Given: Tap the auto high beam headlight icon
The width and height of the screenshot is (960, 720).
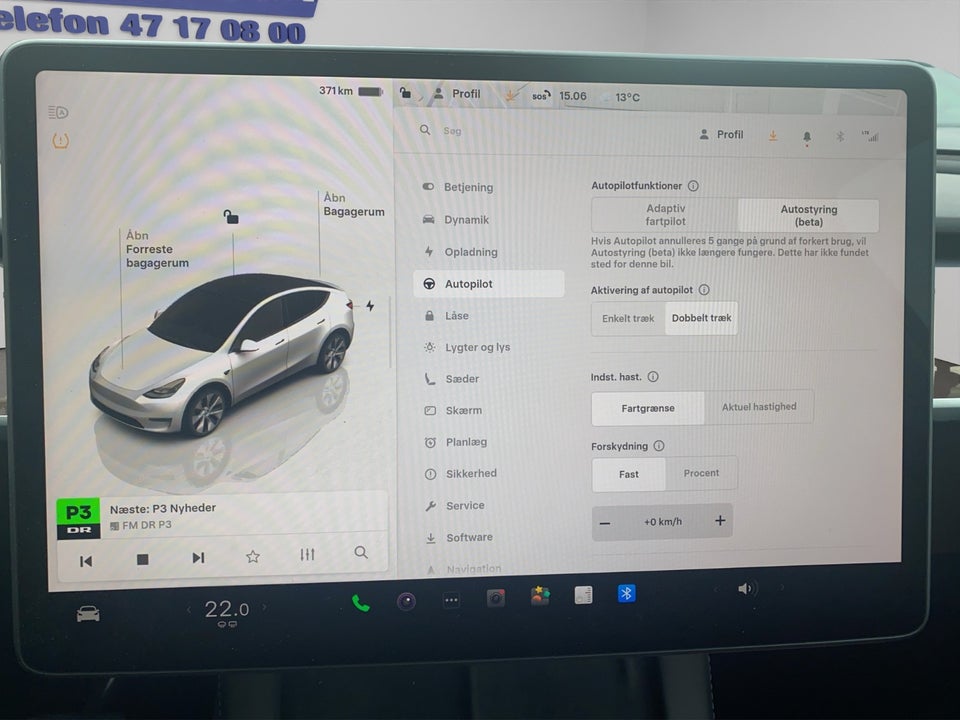Looking at the screenshot, I should (x=58, y=112).
